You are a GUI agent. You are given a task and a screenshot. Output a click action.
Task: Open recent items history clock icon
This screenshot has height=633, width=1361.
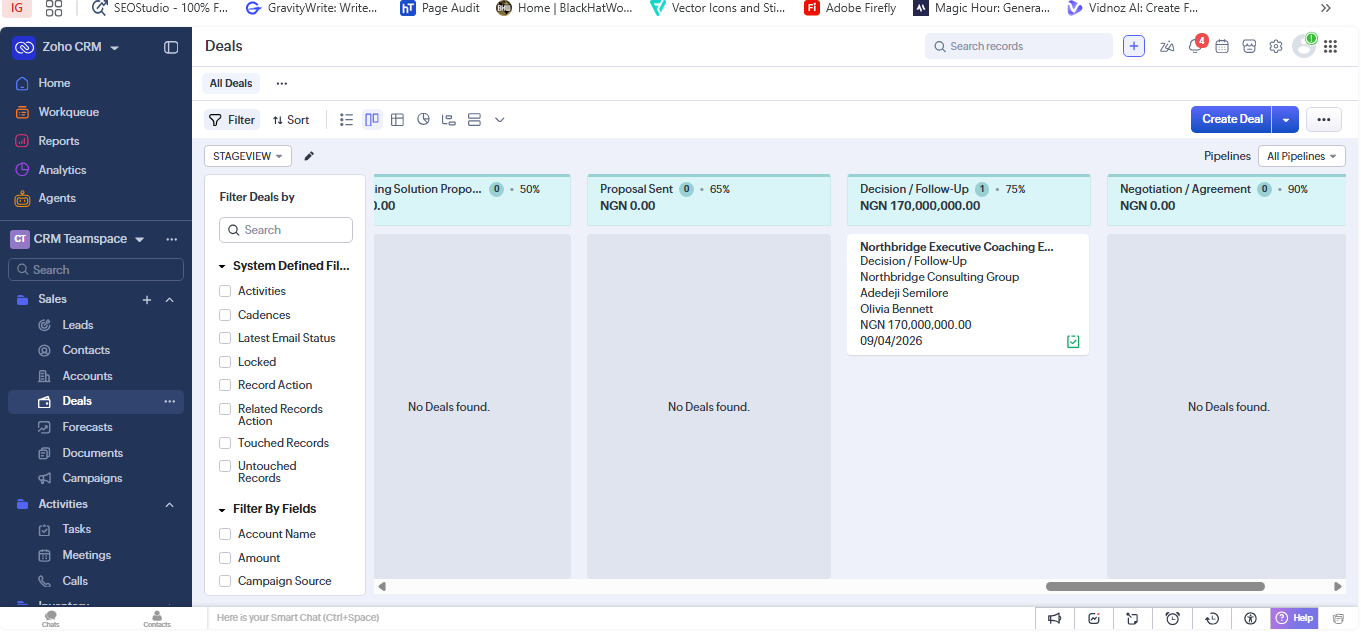(x=1212, y=618)
